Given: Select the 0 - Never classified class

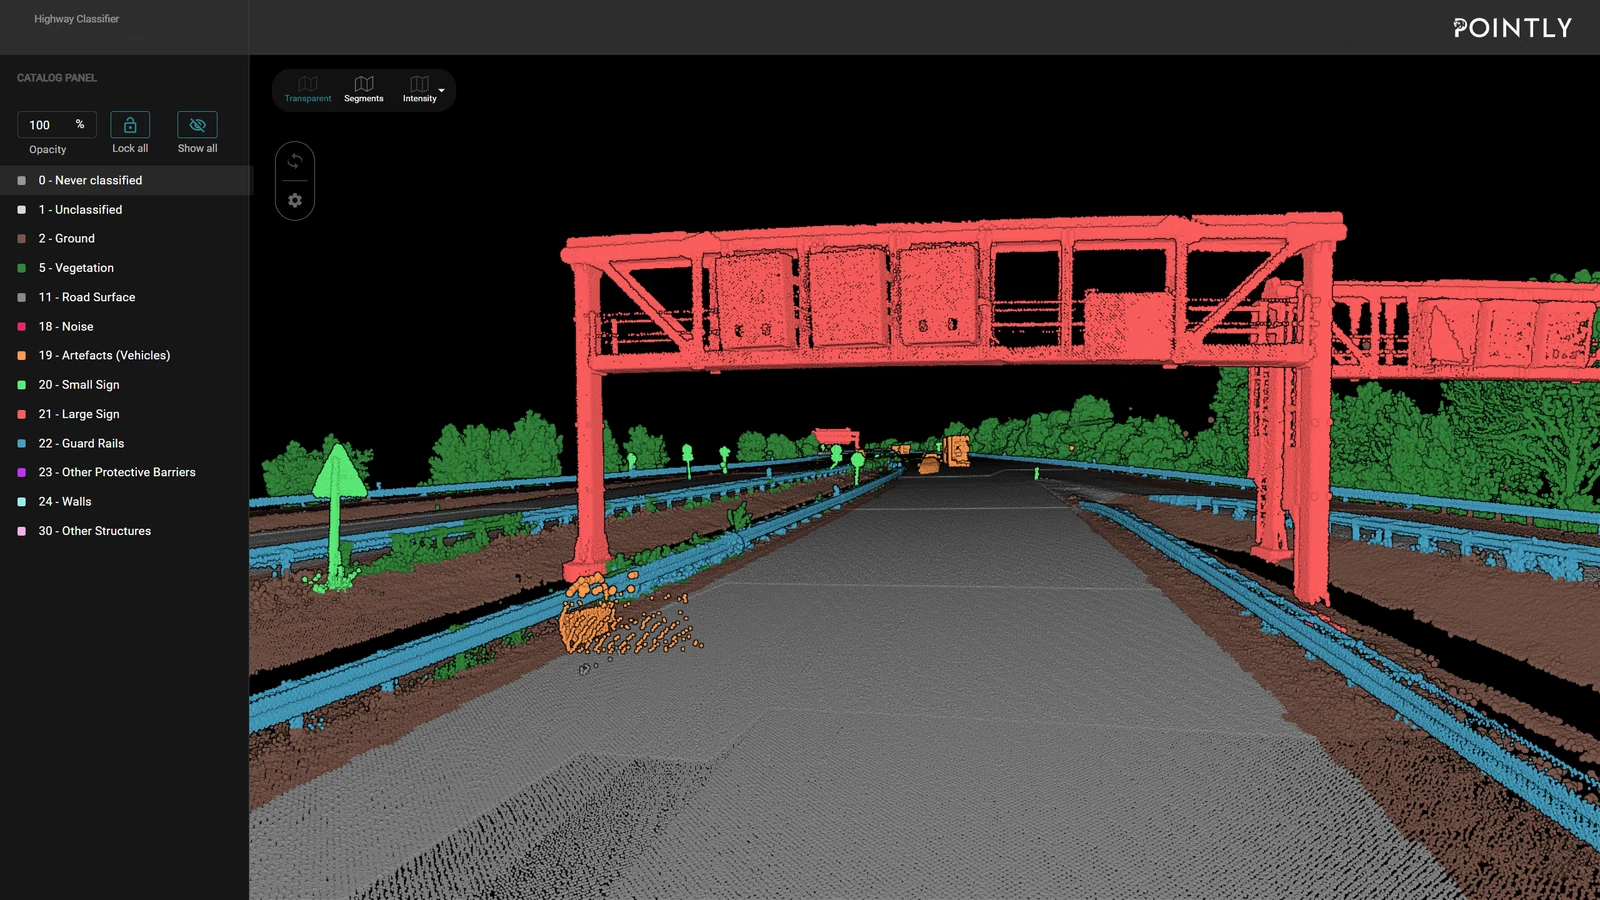Looking at the screenshot, I should (x=126, y=180).
